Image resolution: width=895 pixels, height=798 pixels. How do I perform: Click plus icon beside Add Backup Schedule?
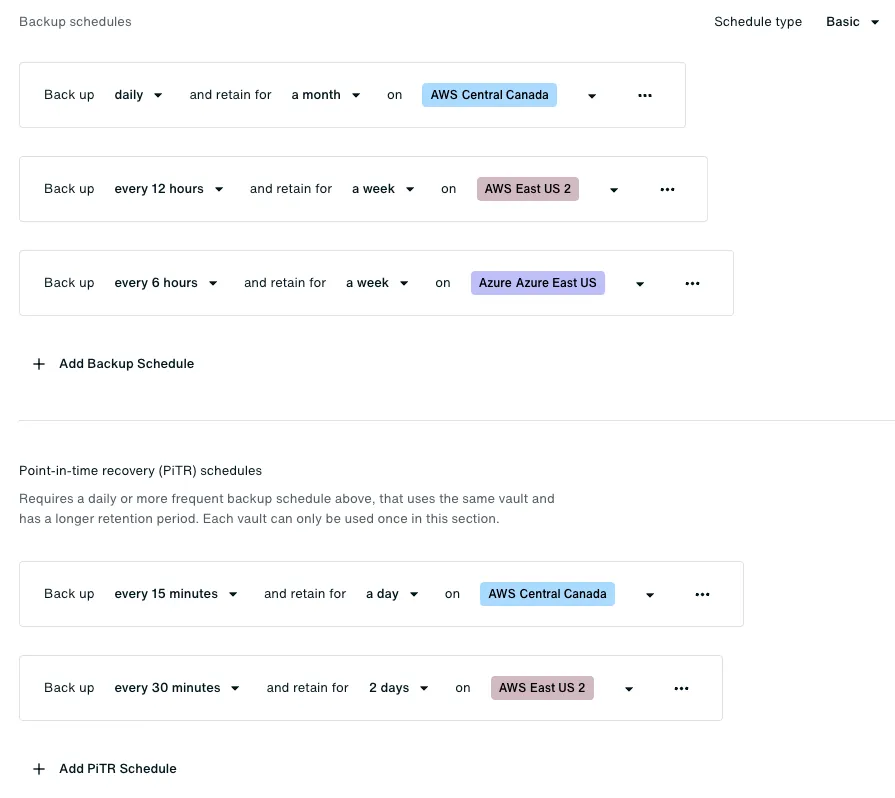(39, 364)
